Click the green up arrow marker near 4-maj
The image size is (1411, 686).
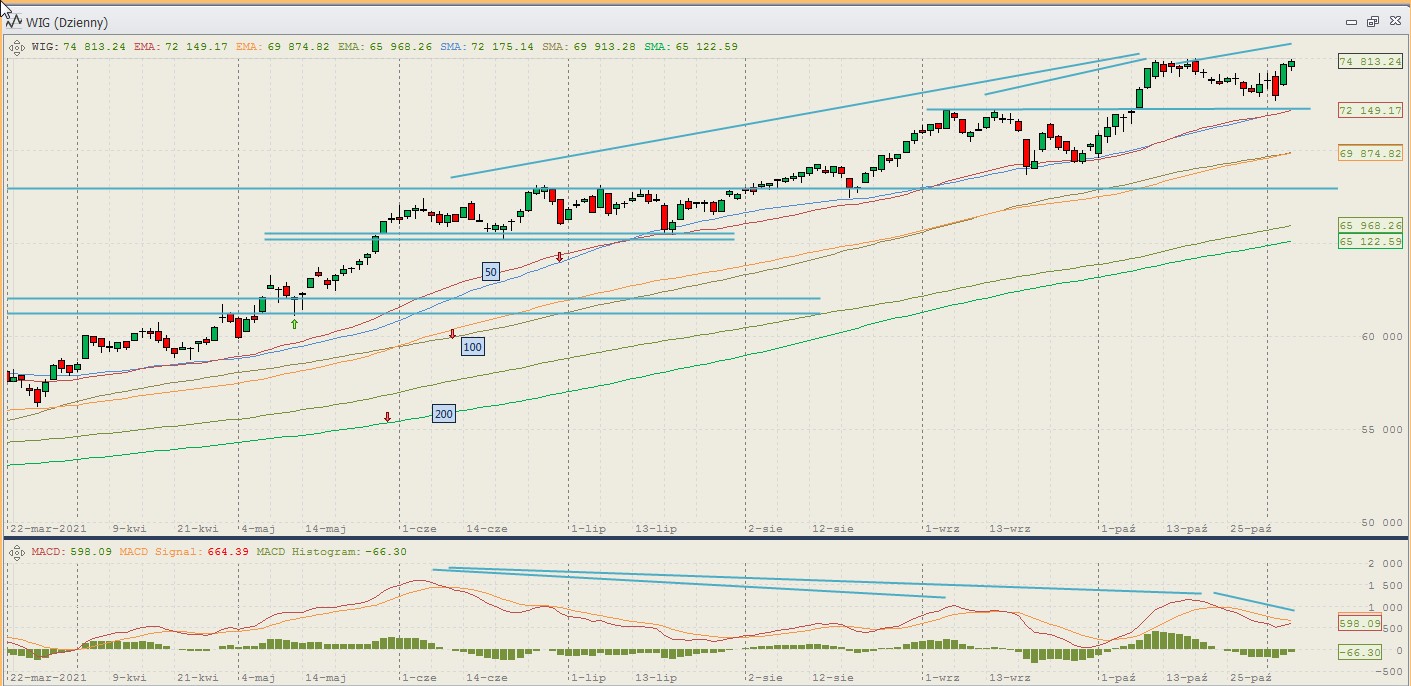(294, 323)
